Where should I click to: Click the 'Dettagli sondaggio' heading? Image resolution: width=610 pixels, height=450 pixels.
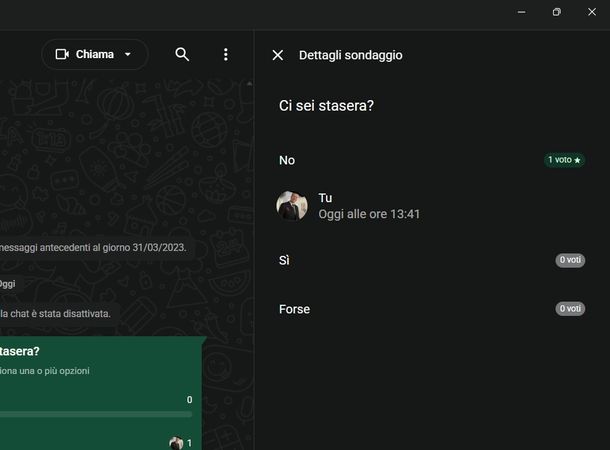point(351,55)
